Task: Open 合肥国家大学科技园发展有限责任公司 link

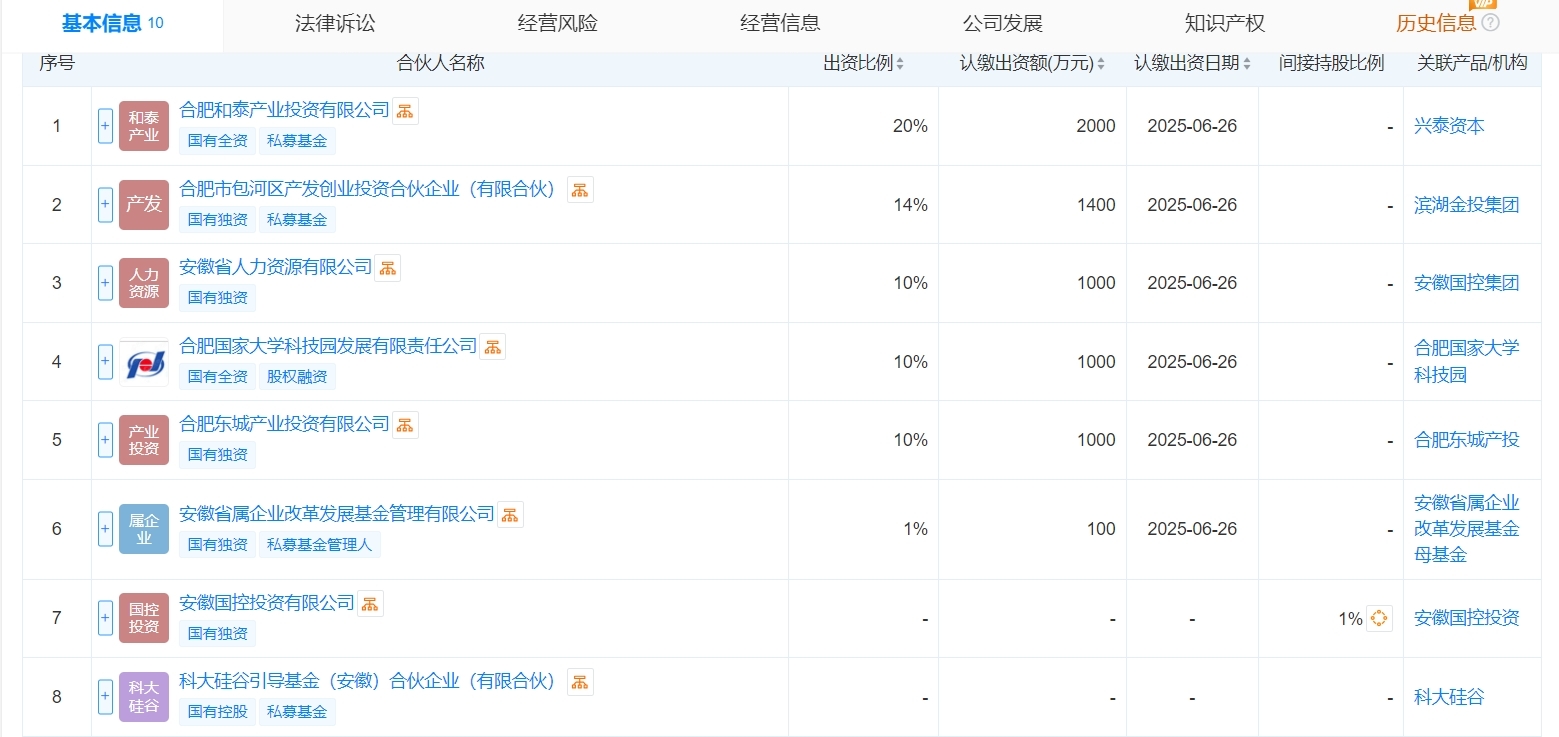Action: 328,346
